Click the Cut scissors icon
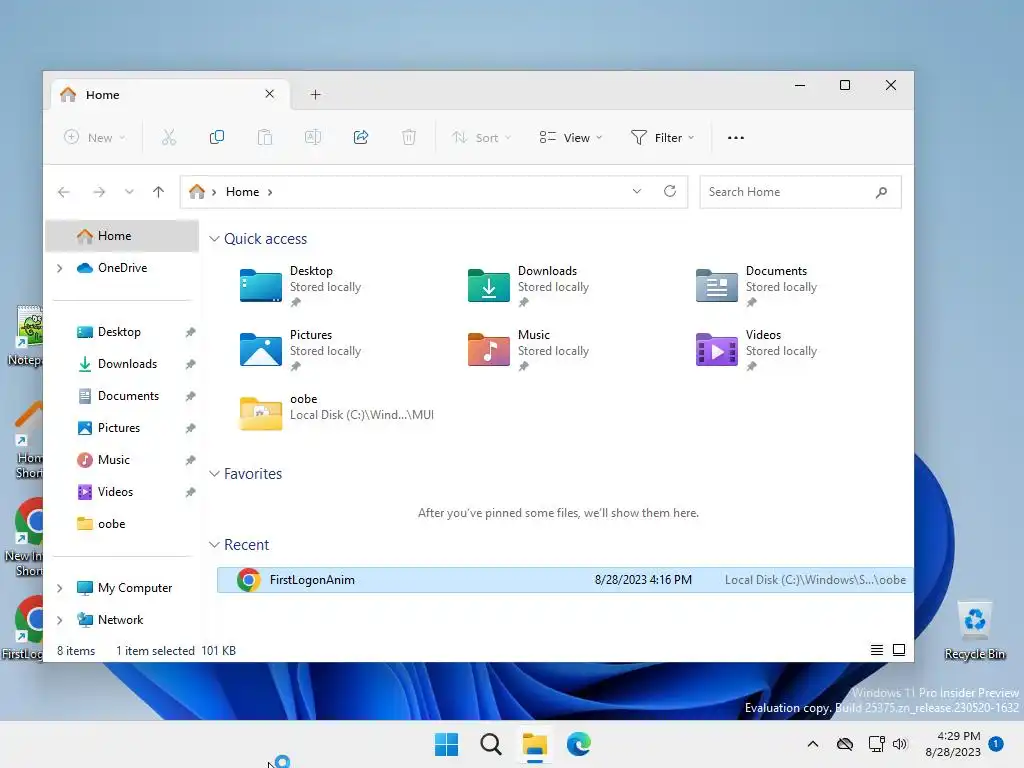The width and height of the screenshot is (1024, 768). click(168, 137)
